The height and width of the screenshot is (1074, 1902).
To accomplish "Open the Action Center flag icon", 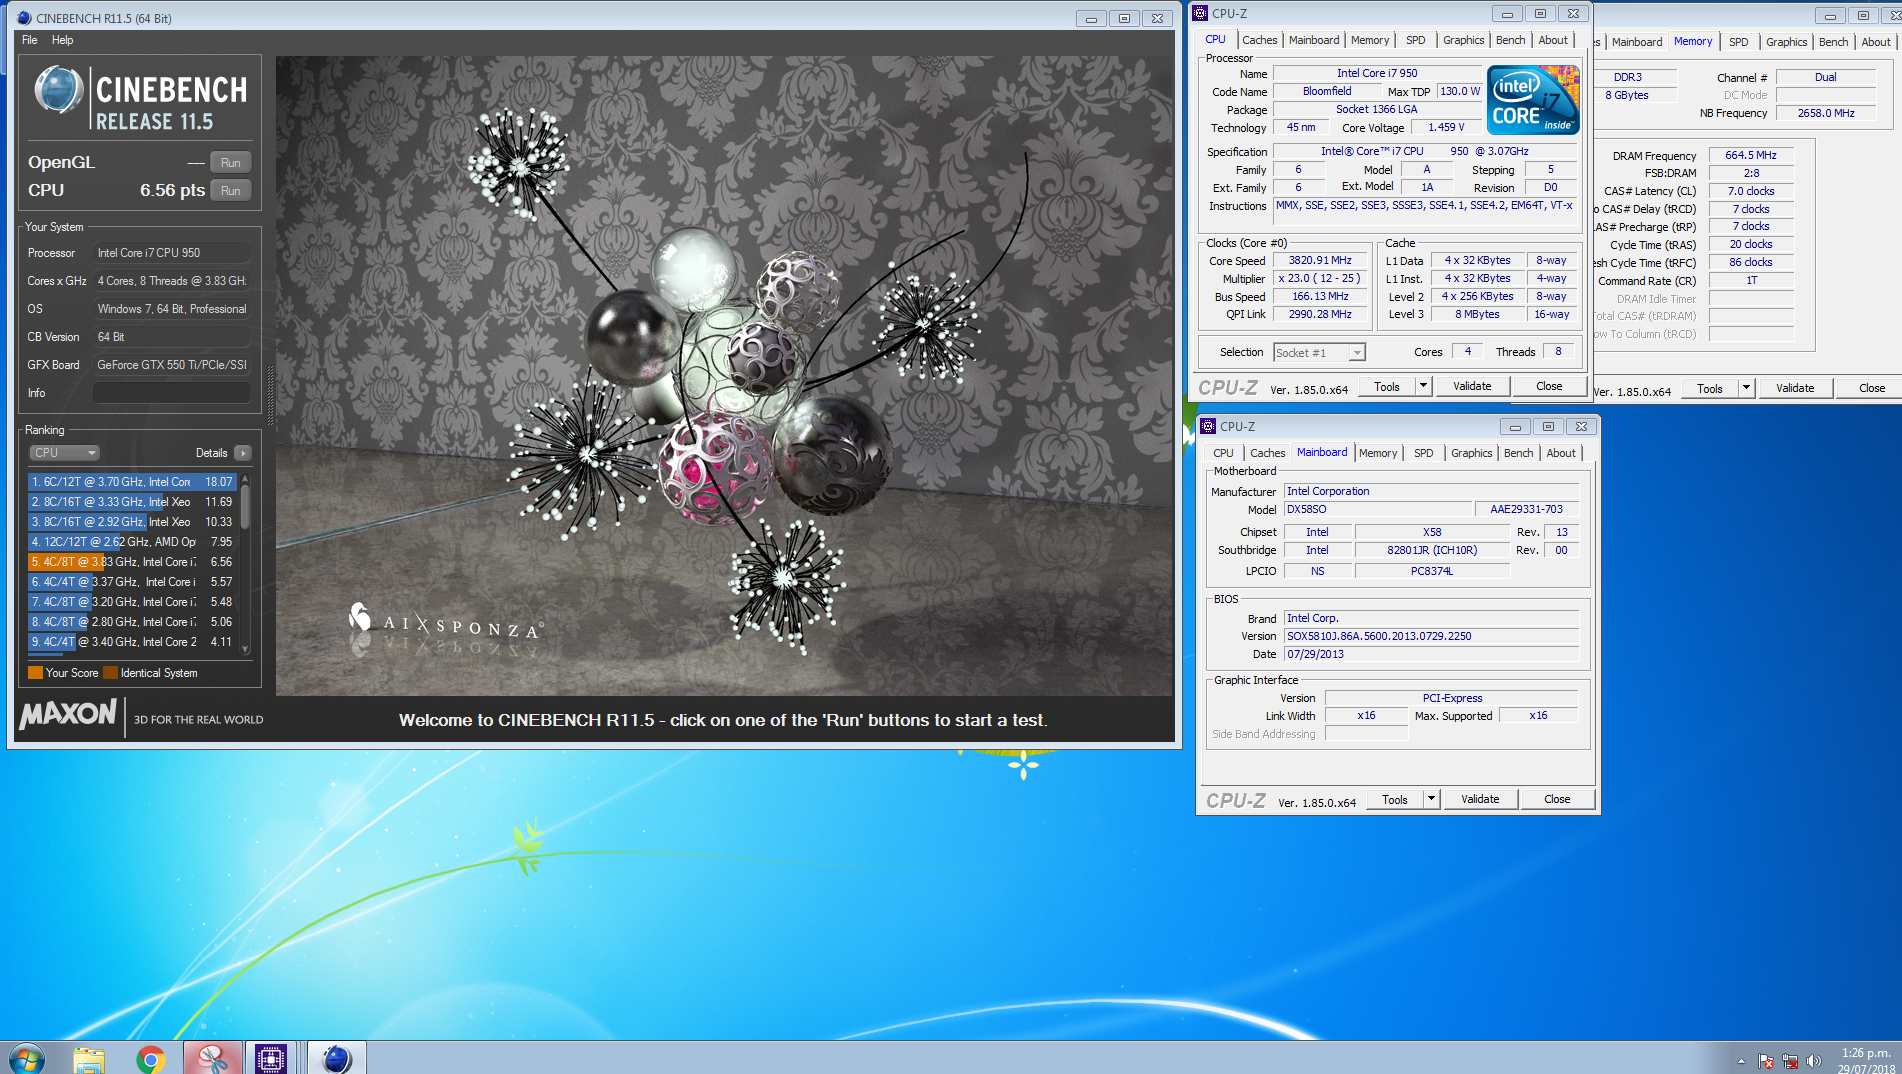I will (1766, 1061).
